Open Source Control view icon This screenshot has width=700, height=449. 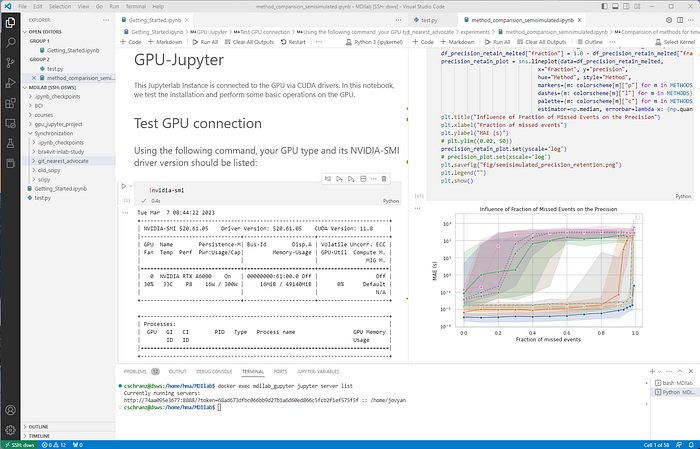coord(10,62)
